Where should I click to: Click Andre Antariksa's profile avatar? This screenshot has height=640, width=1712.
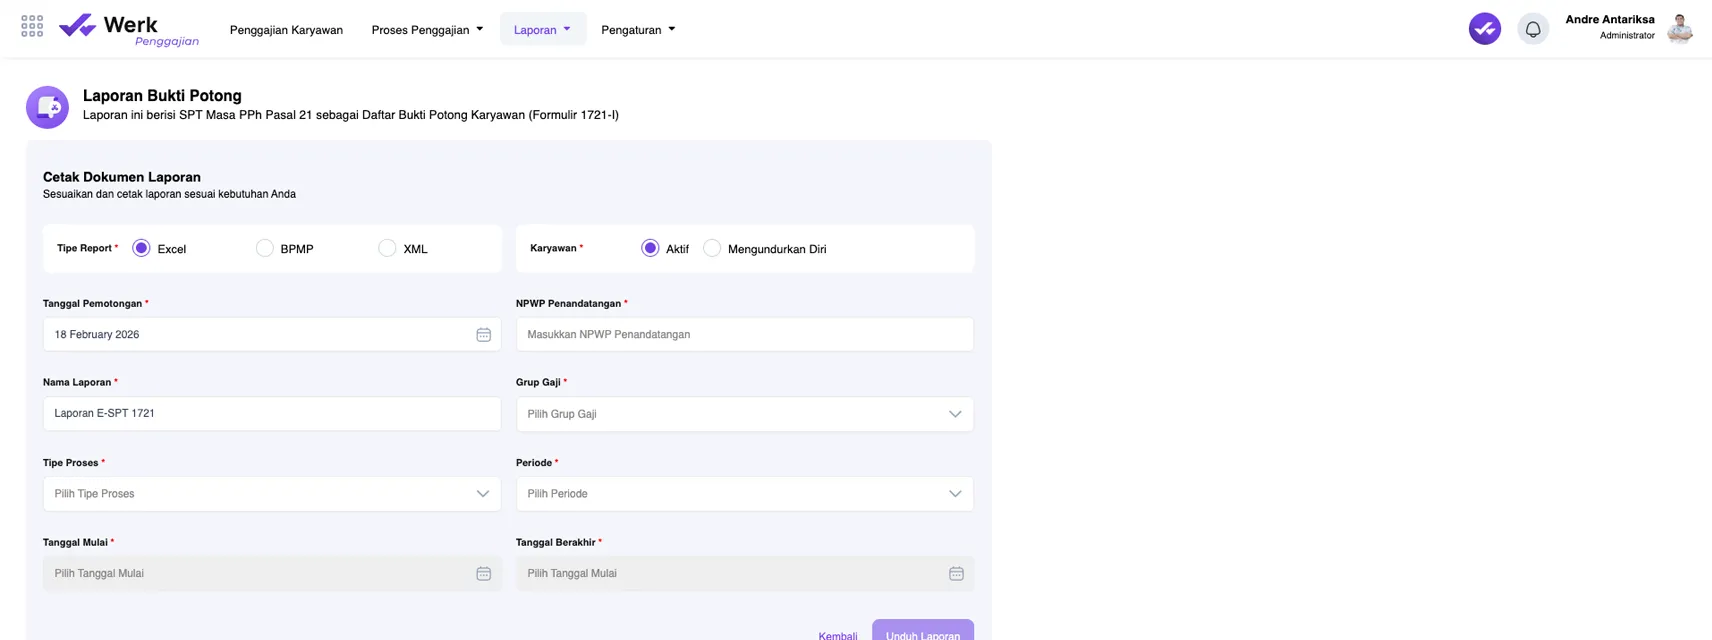[1679, 29]
